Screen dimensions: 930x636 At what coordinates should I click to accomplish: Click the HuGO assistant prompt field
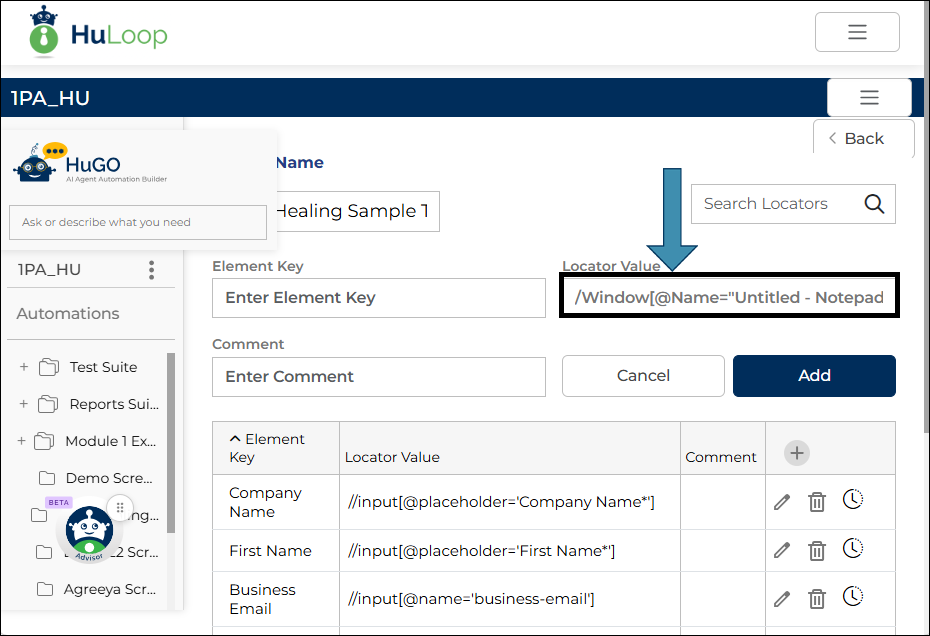click(138, 222)
